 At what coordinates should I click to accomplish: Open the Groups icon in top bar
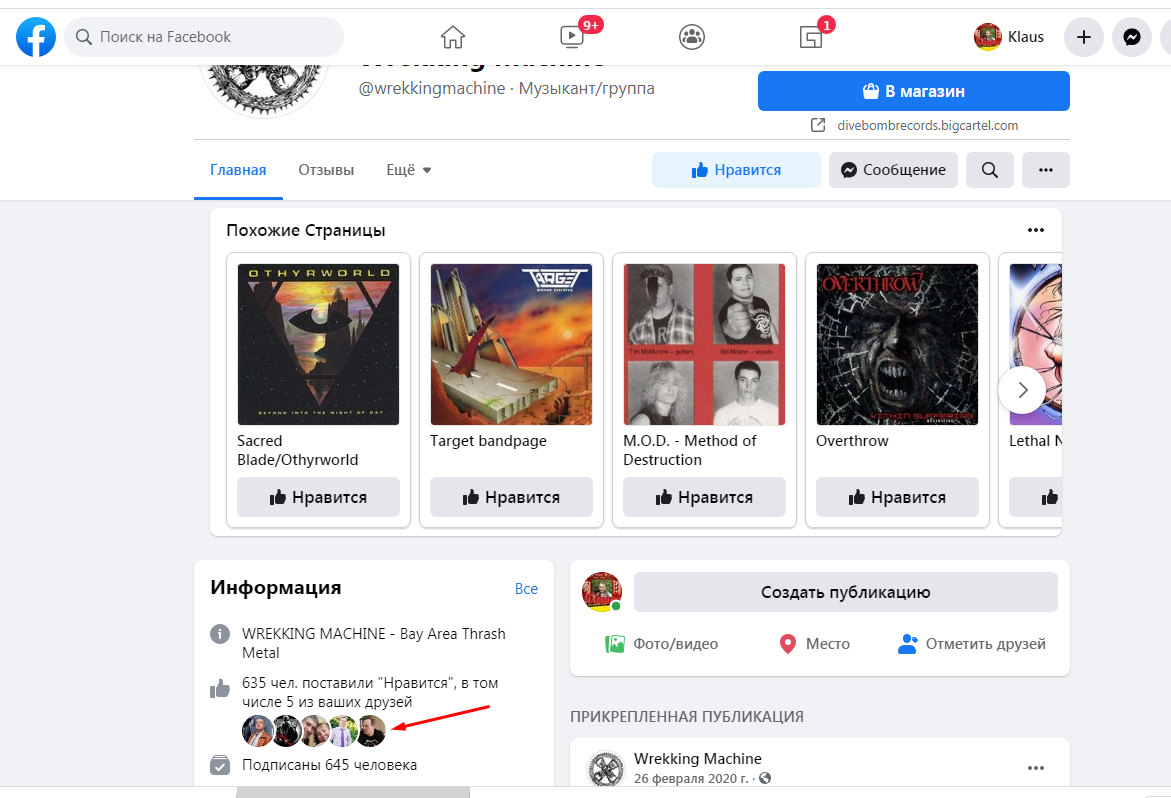tap(692, 37)
